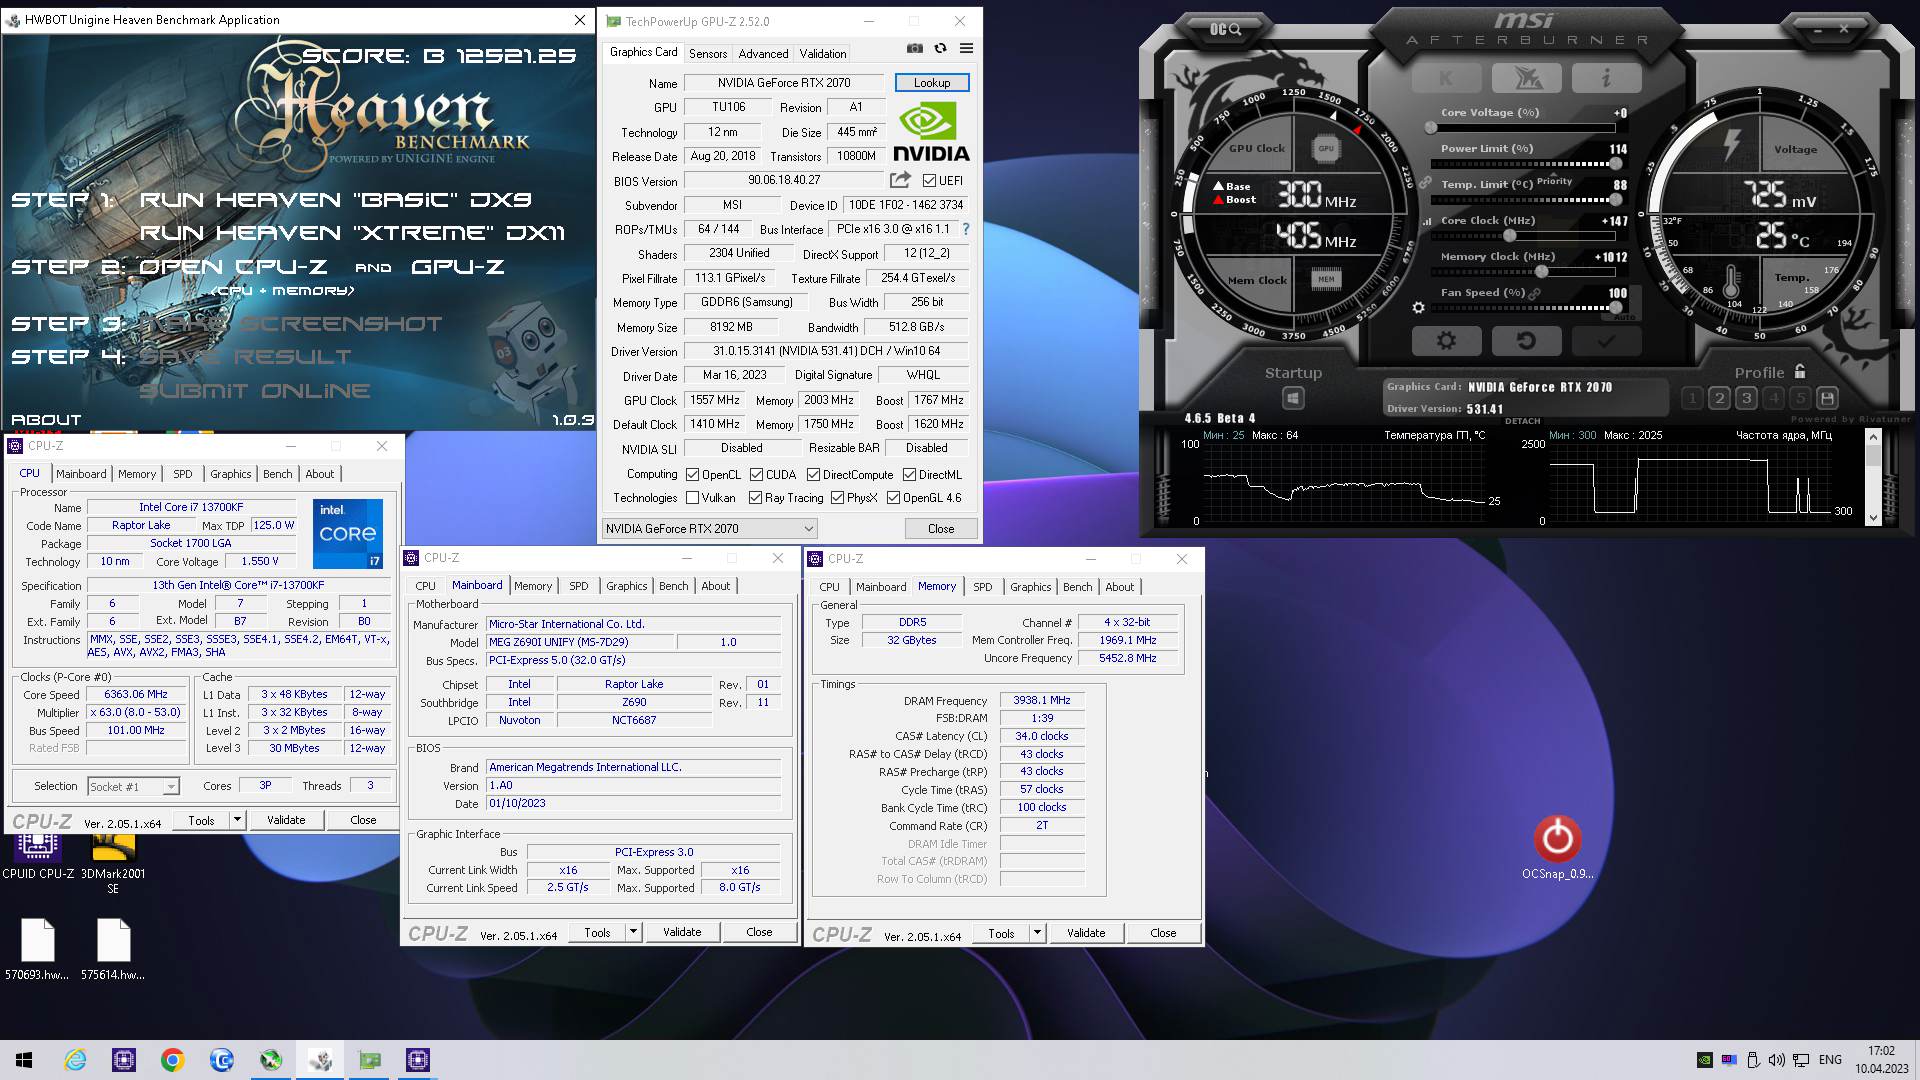Open Afterburner settings with the gear button
The height and width of the screenshot is (1080, 1920).
(1446, 341)
